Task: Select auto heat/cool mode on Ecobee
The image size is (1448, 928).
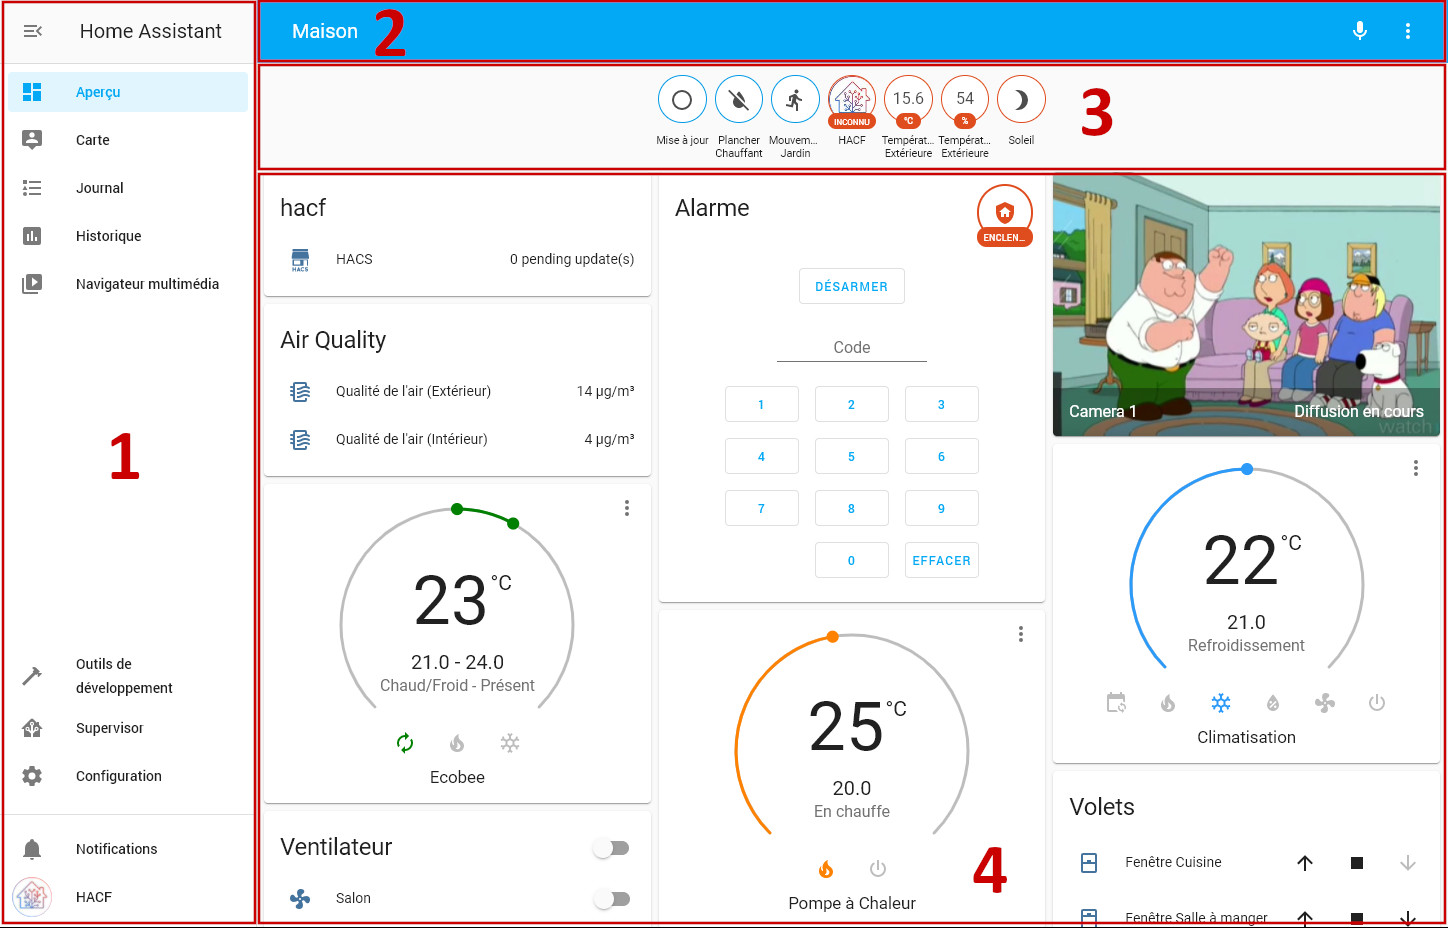Action: click(x=405, y=743)
